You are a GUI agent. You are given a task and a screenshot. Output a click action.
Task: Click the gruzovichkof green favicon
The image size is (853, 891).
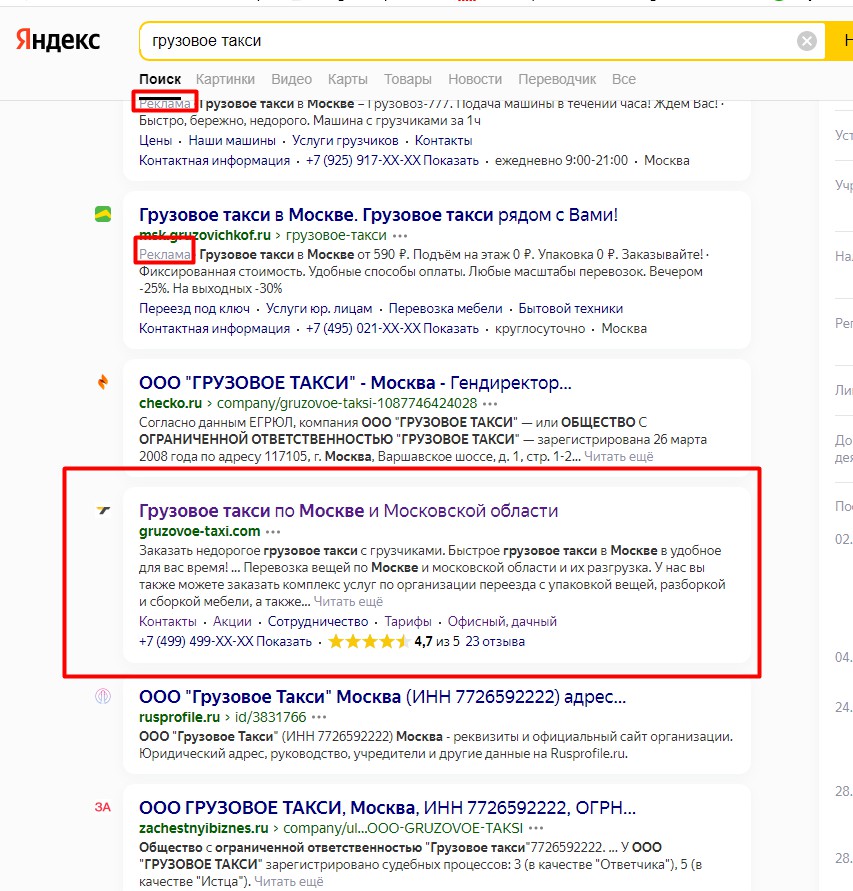tap(103, 214)
